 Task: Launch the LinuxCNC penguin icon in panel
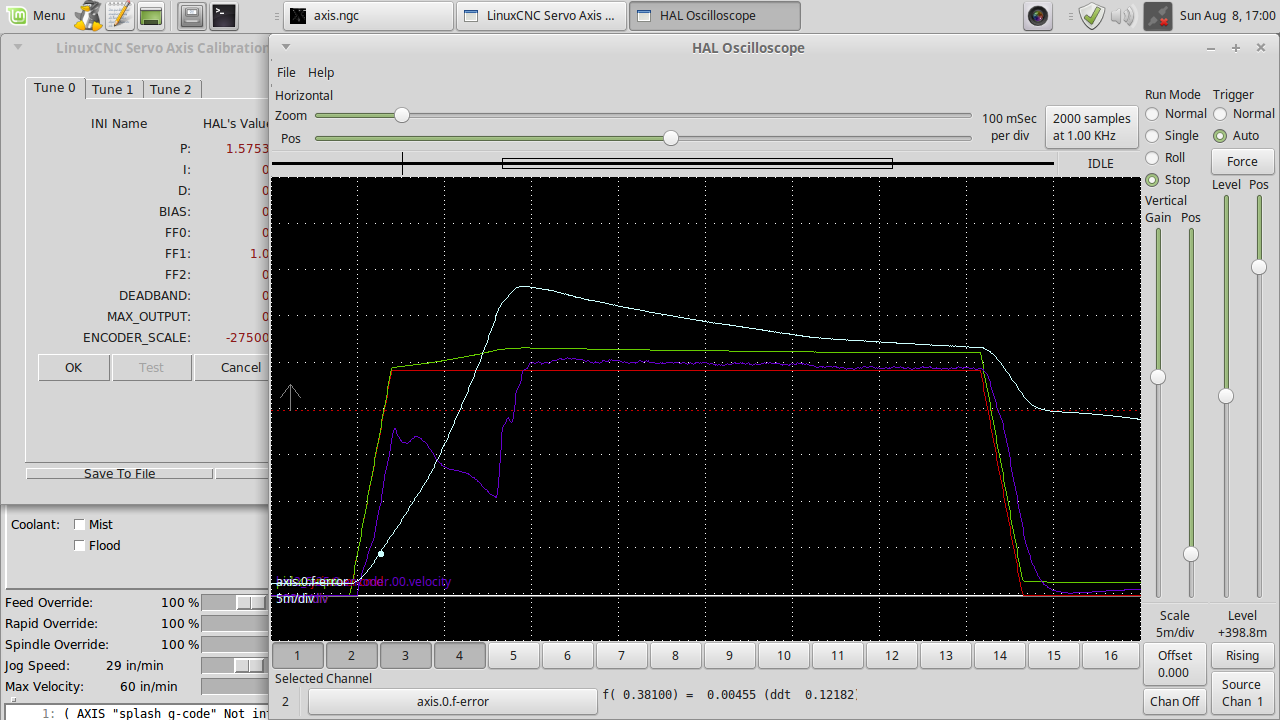[x=88, y=15]
